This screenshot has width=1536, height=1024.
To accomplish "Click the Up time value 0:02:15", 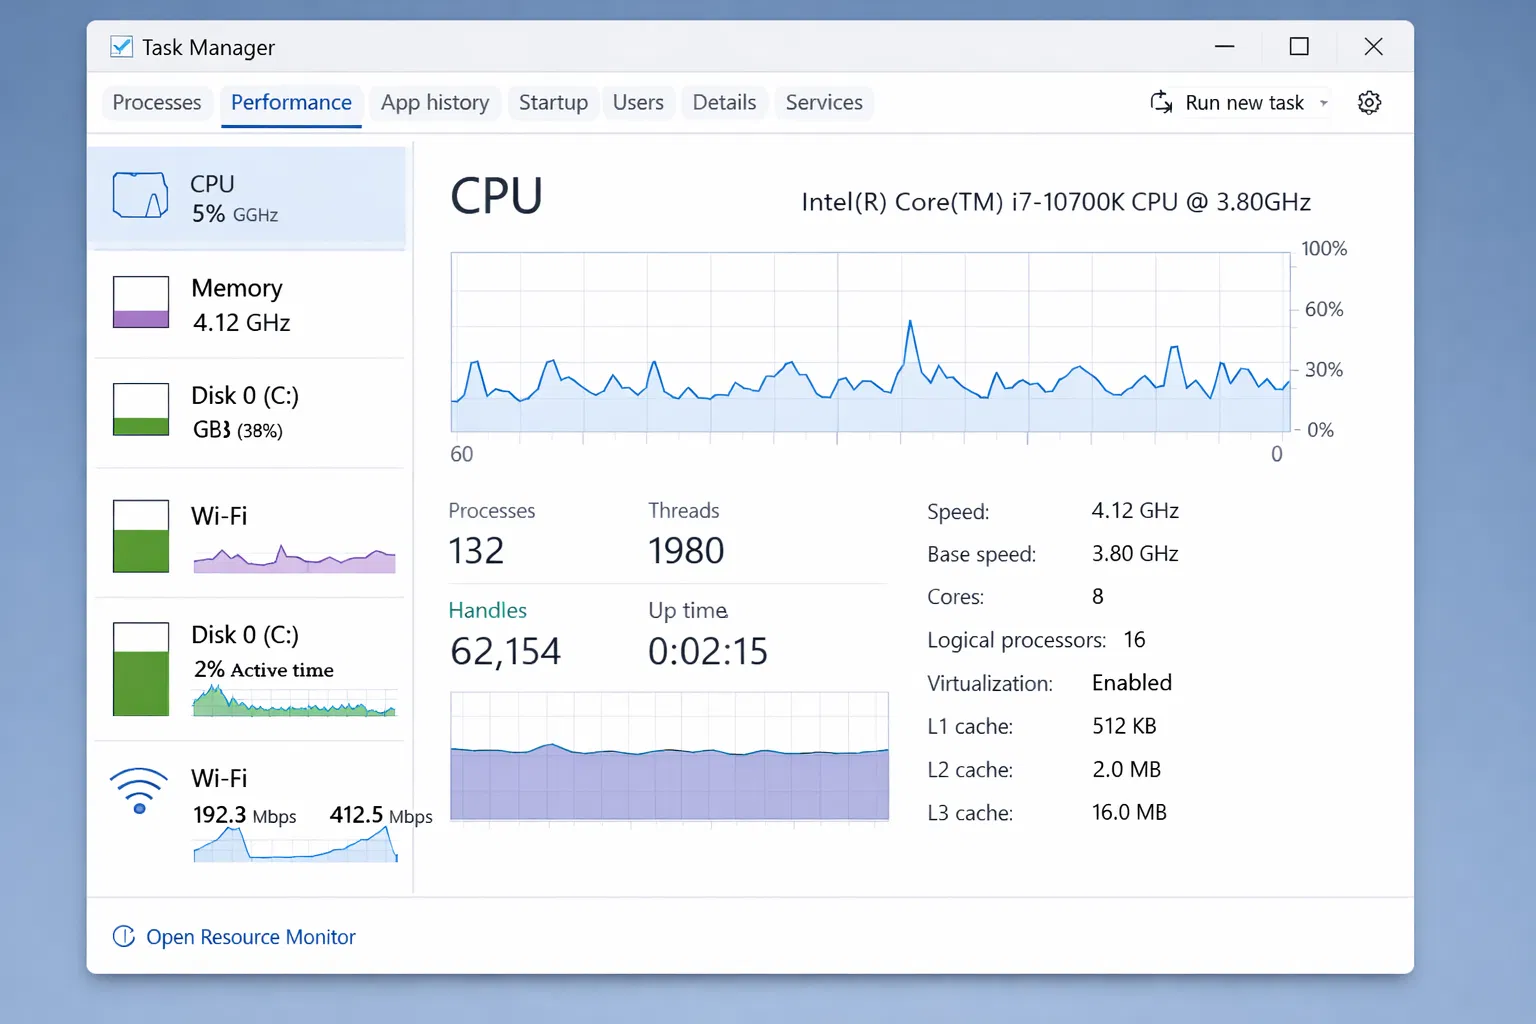I will pos(708,652).
